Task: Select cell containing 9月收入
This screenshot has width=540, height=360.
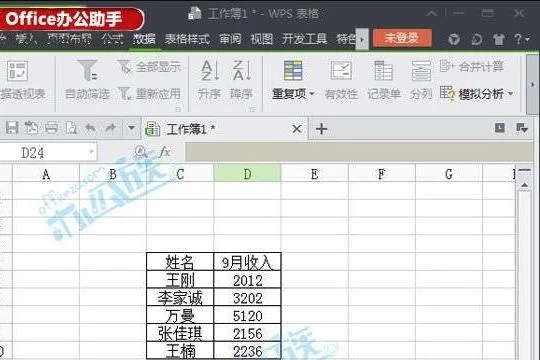Action: [x=247, y=262]
